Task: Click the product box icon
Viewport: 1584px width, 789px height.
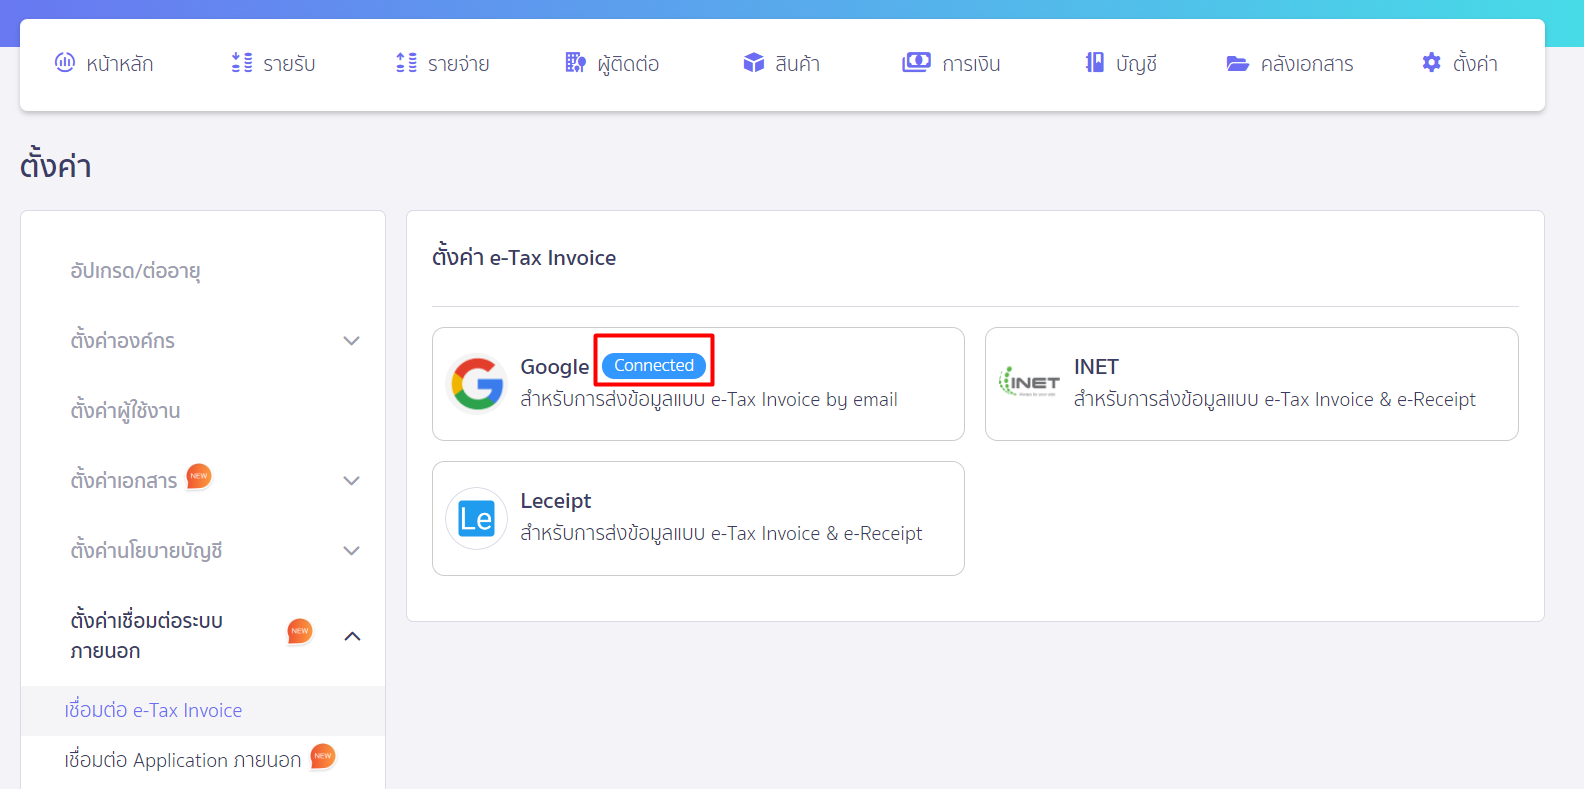Action: point(754,62)
